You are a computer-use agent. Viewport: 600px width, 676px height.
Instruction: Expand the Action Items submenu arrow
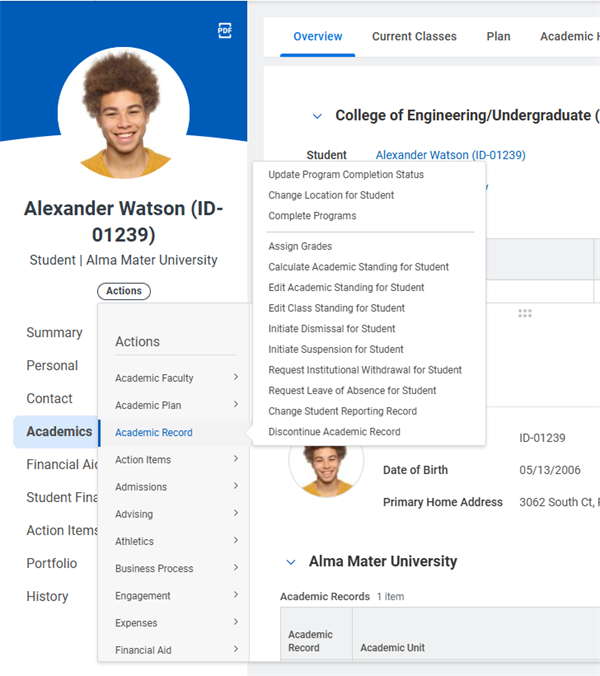[x=236, y=458]
